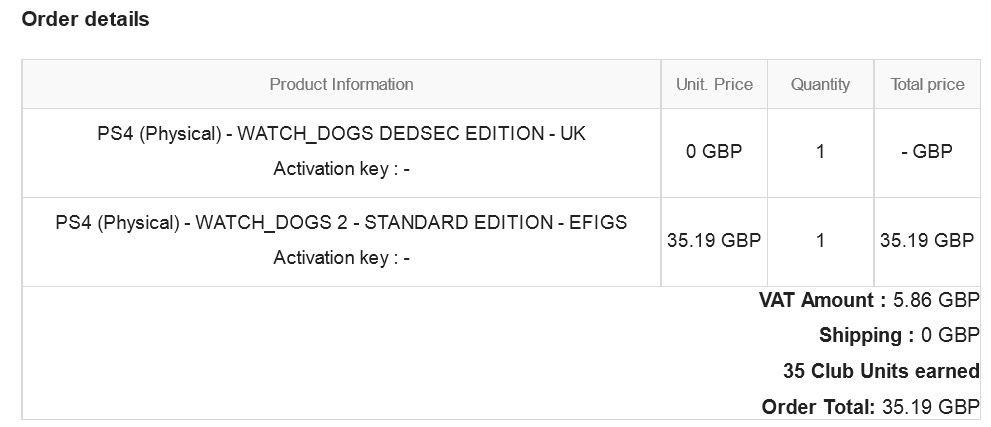Click the Order Total 35.19 GBP line

pos(871,406)
